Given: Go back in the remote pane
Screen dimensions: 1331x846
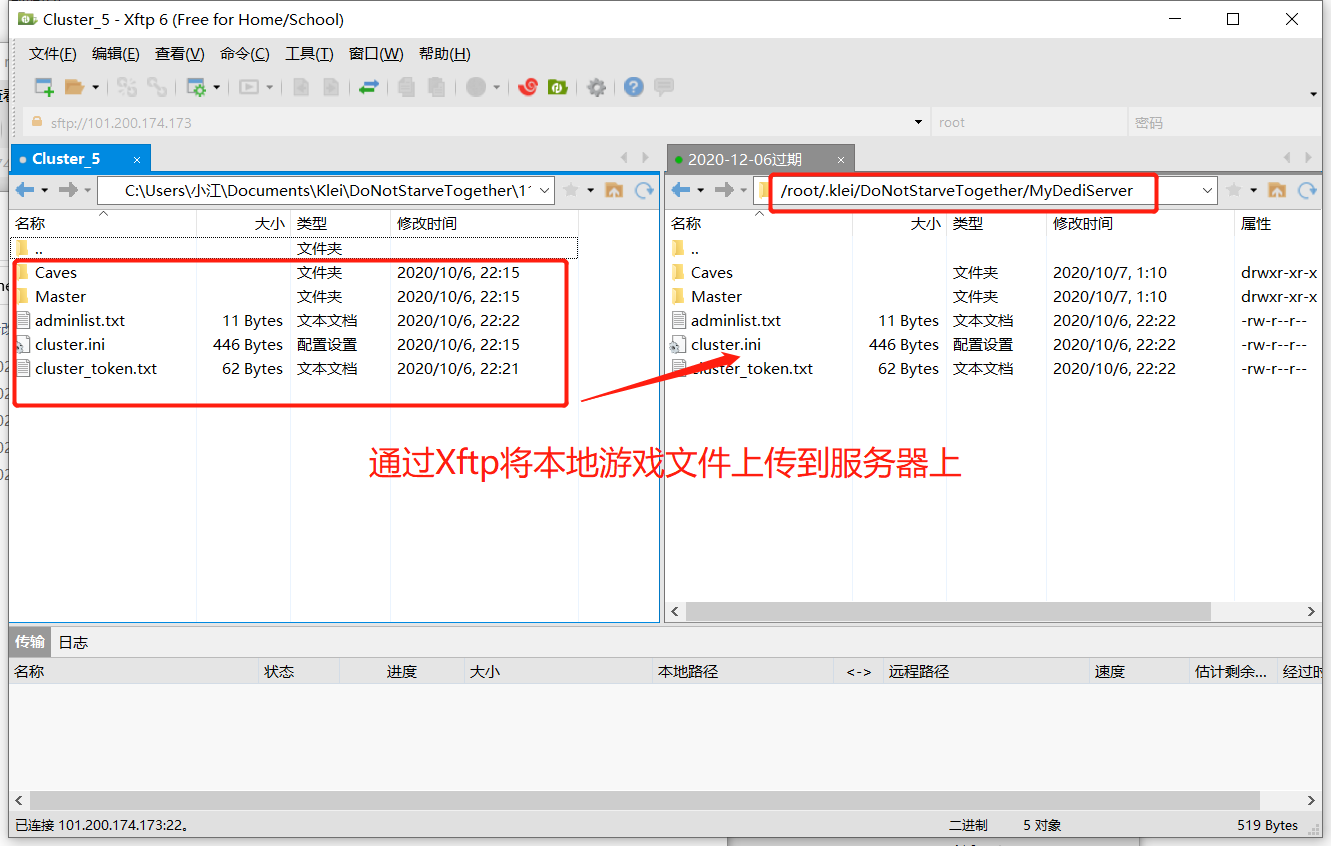Looking at the screenshot, I should [681, 190].
